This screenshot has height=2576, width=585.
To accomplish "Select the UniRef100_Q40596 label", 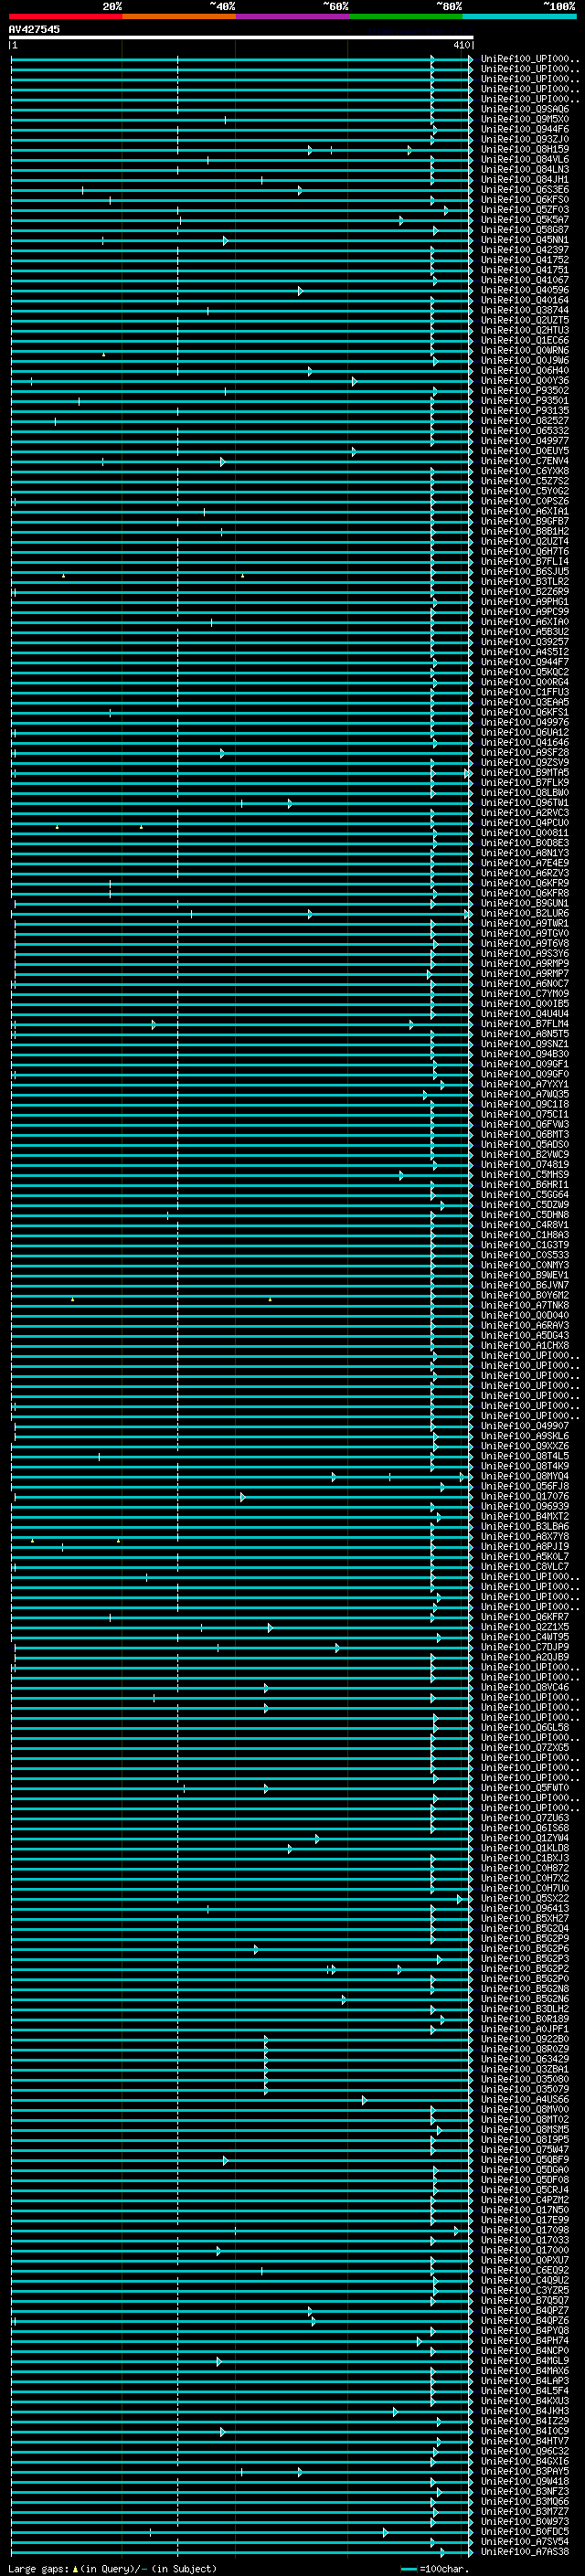I will pyautogui.click(x=525, y=290).
